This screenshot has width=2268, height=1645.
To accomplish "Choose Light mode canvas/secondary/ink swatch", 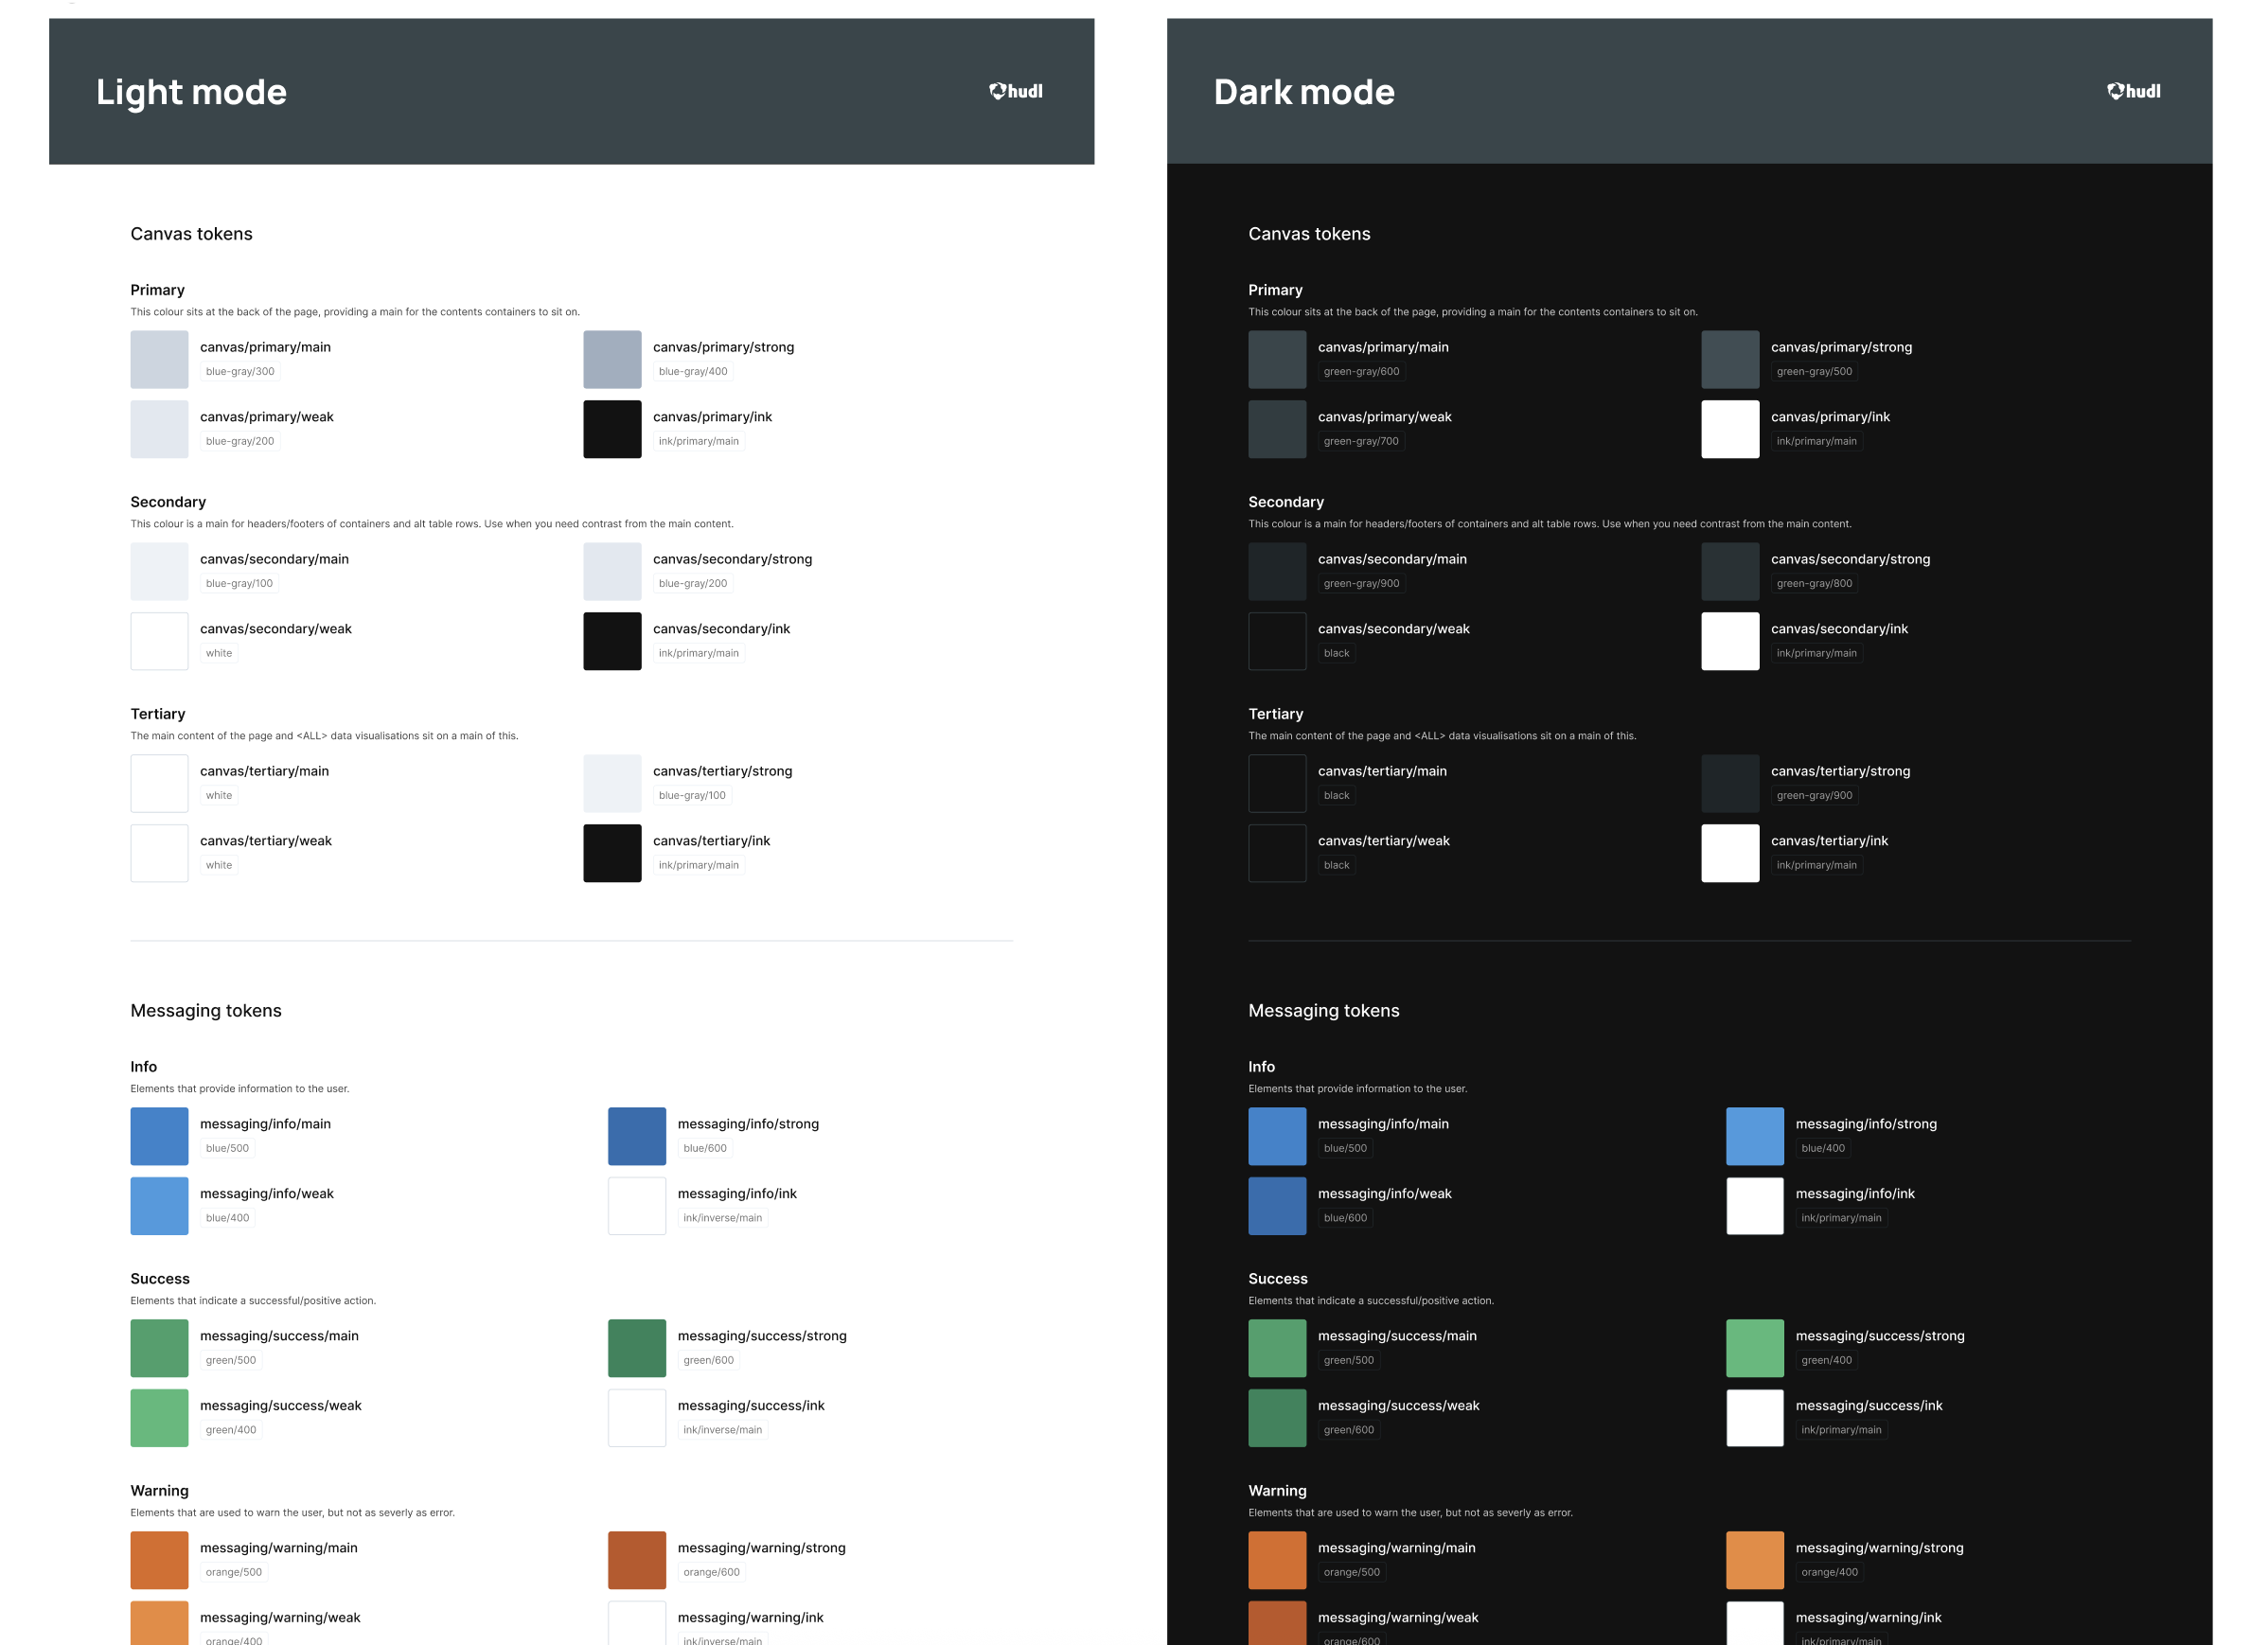I will 612,641.
